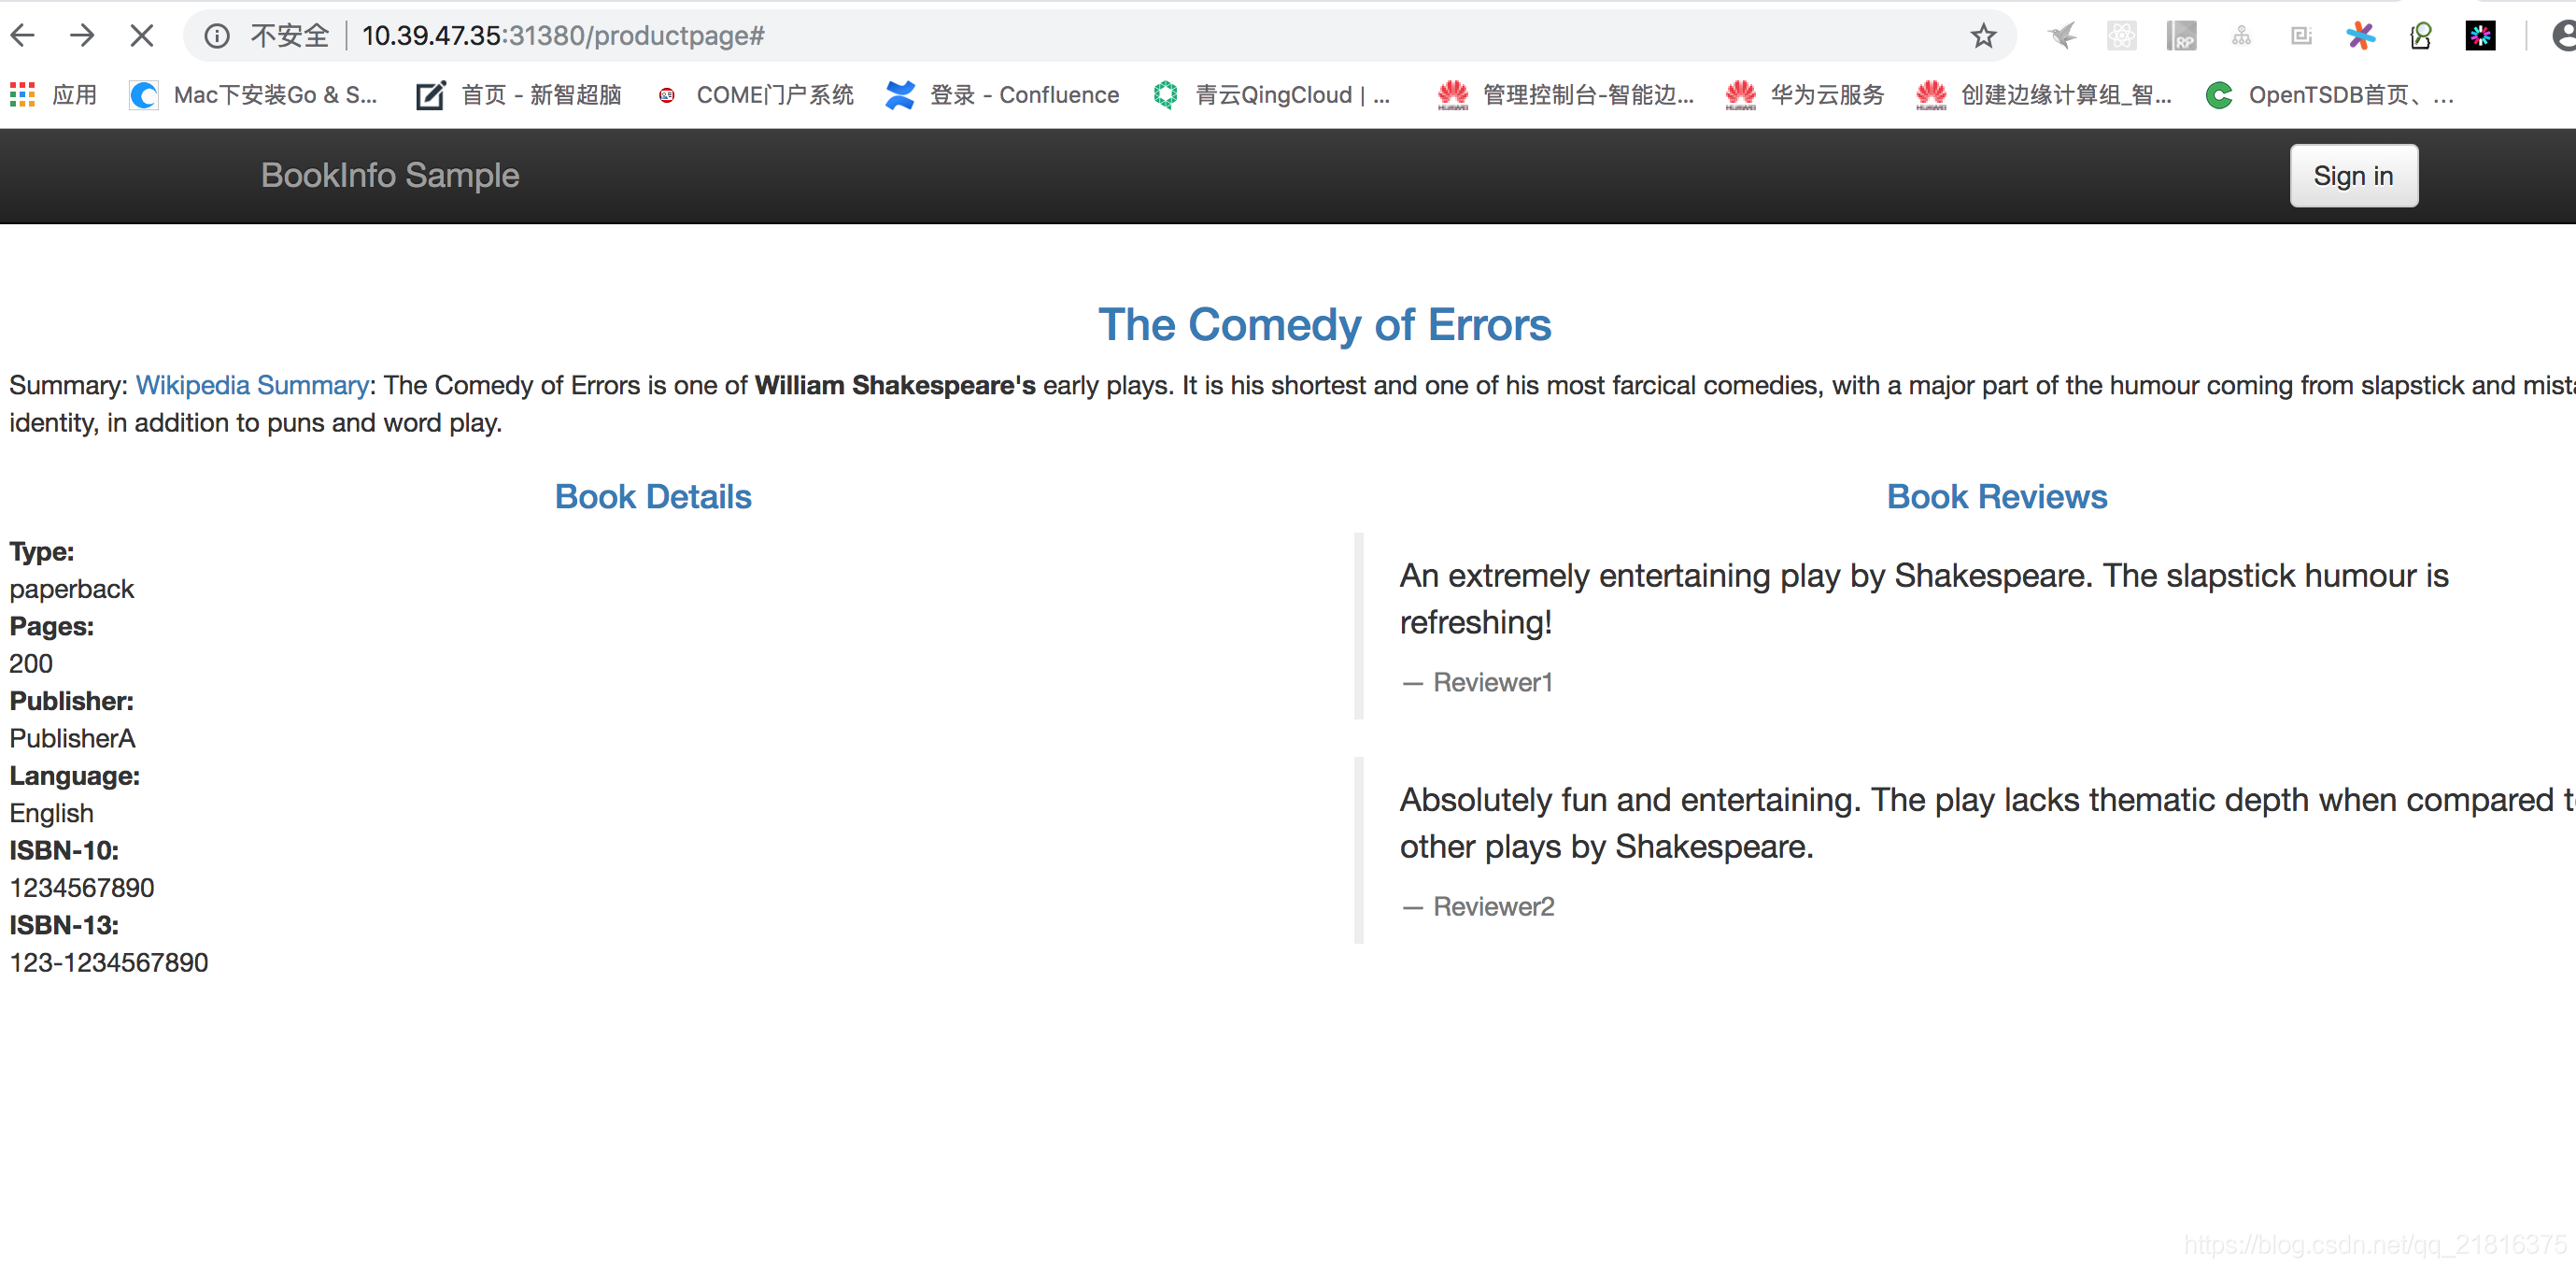Viewport: 2576px width, 1267px height.
Task: Open the sitemap tree extension icon
Action: coord(2241,37)
